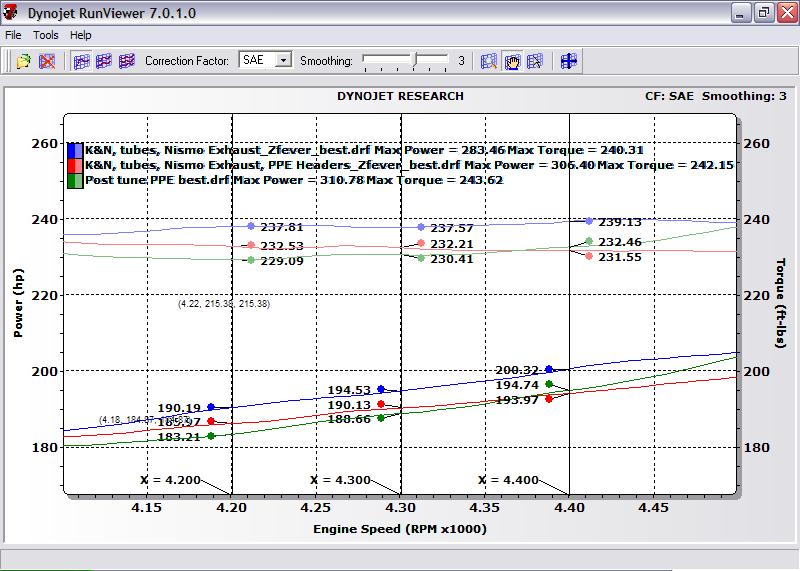
Task: Click the crosshair cursor tool icon
Action: click(568, 61)
